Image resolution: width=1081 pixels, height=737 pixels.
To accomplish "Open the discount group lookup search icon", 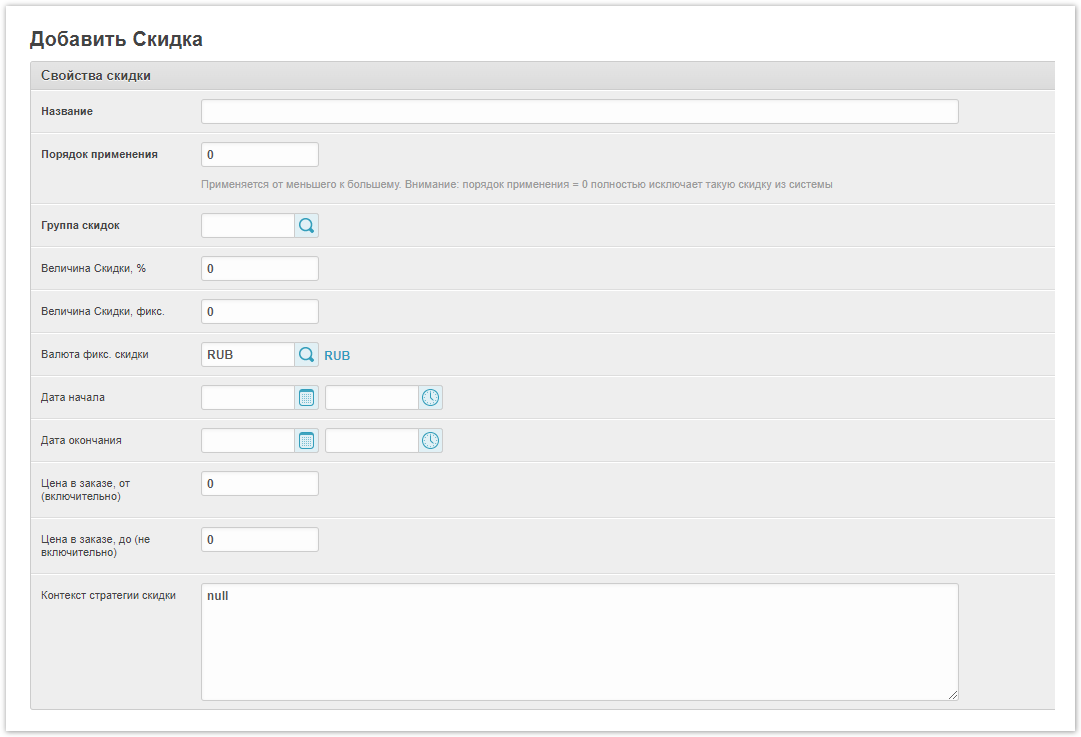I will point(306,226).
